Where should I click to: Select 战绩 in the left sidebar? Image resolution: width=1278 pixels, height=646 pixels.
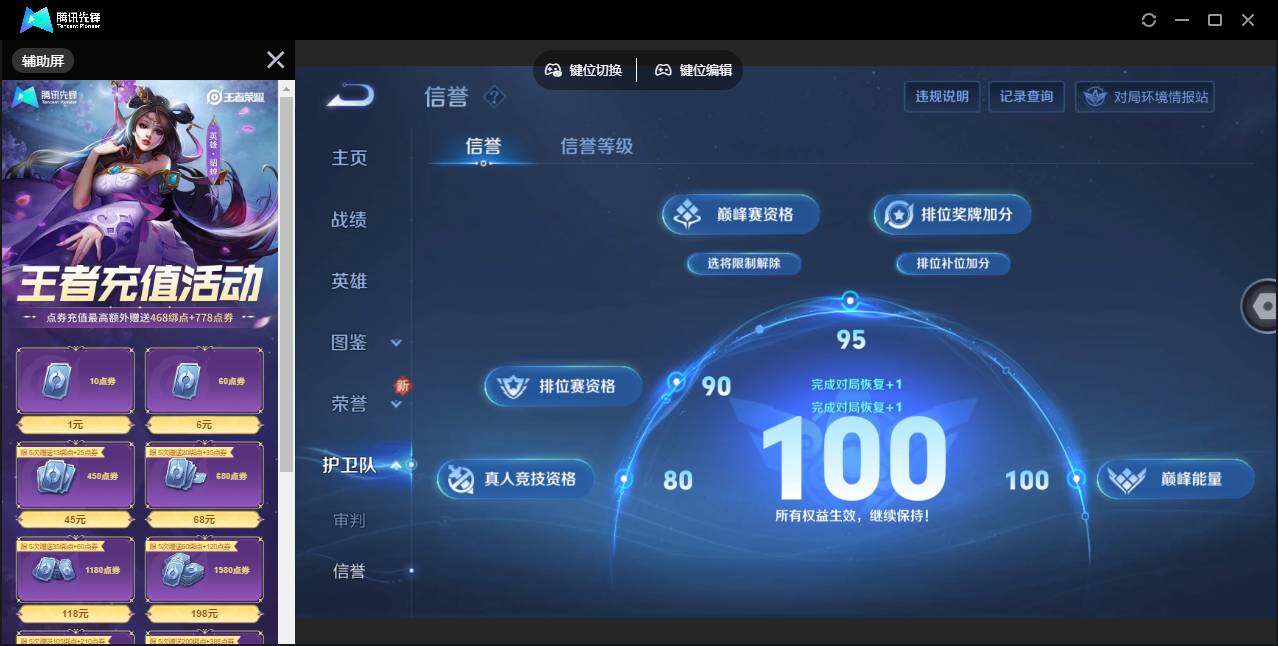point(348,219)
